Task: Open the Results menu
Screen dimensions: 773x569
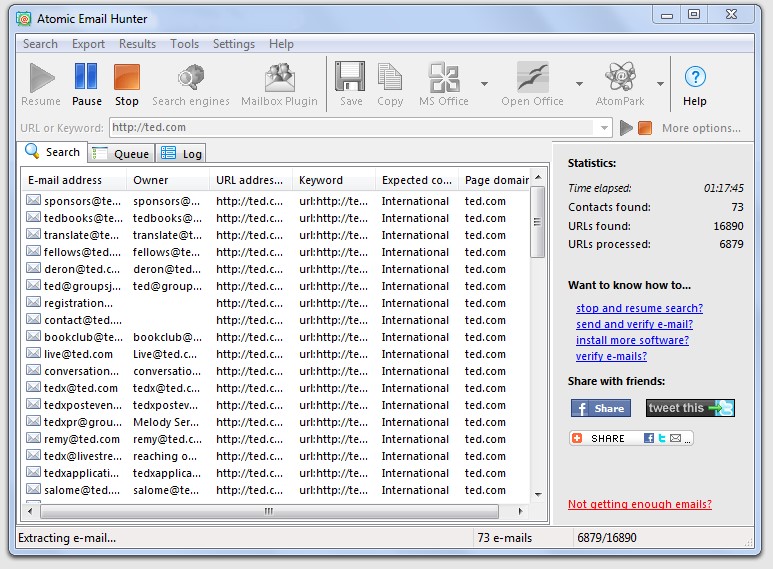Action: (x=137, y=44)
